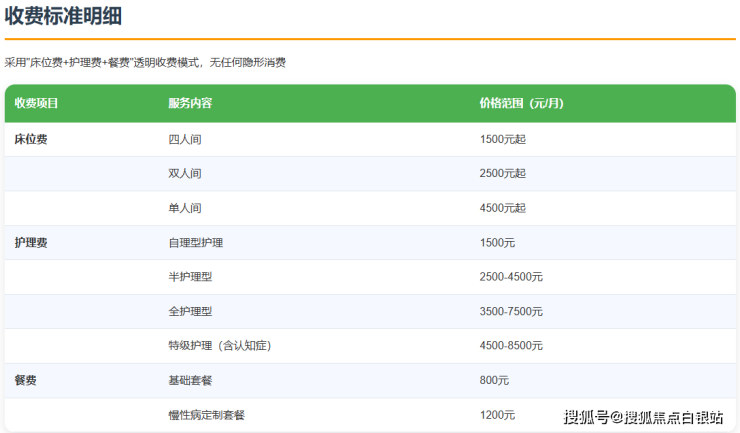The image size is (740, 433).
Task: Select the 收费项目 column header
Action: (x=37, y=103)
